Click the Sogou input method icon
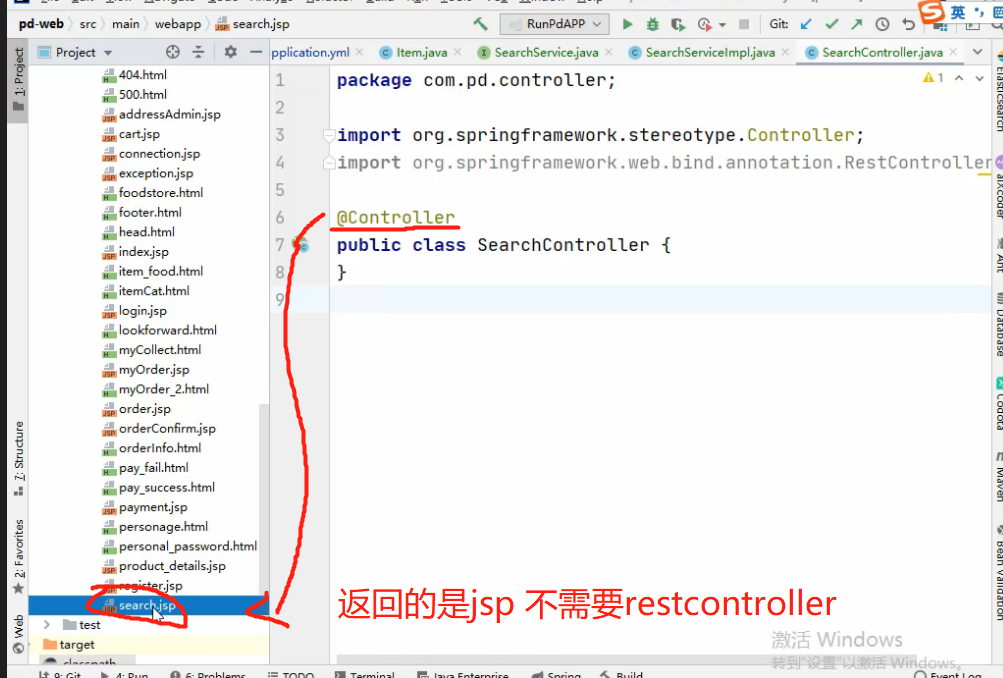The height and width of the screenshot is (678, 1003). click(x=931, y=11)
